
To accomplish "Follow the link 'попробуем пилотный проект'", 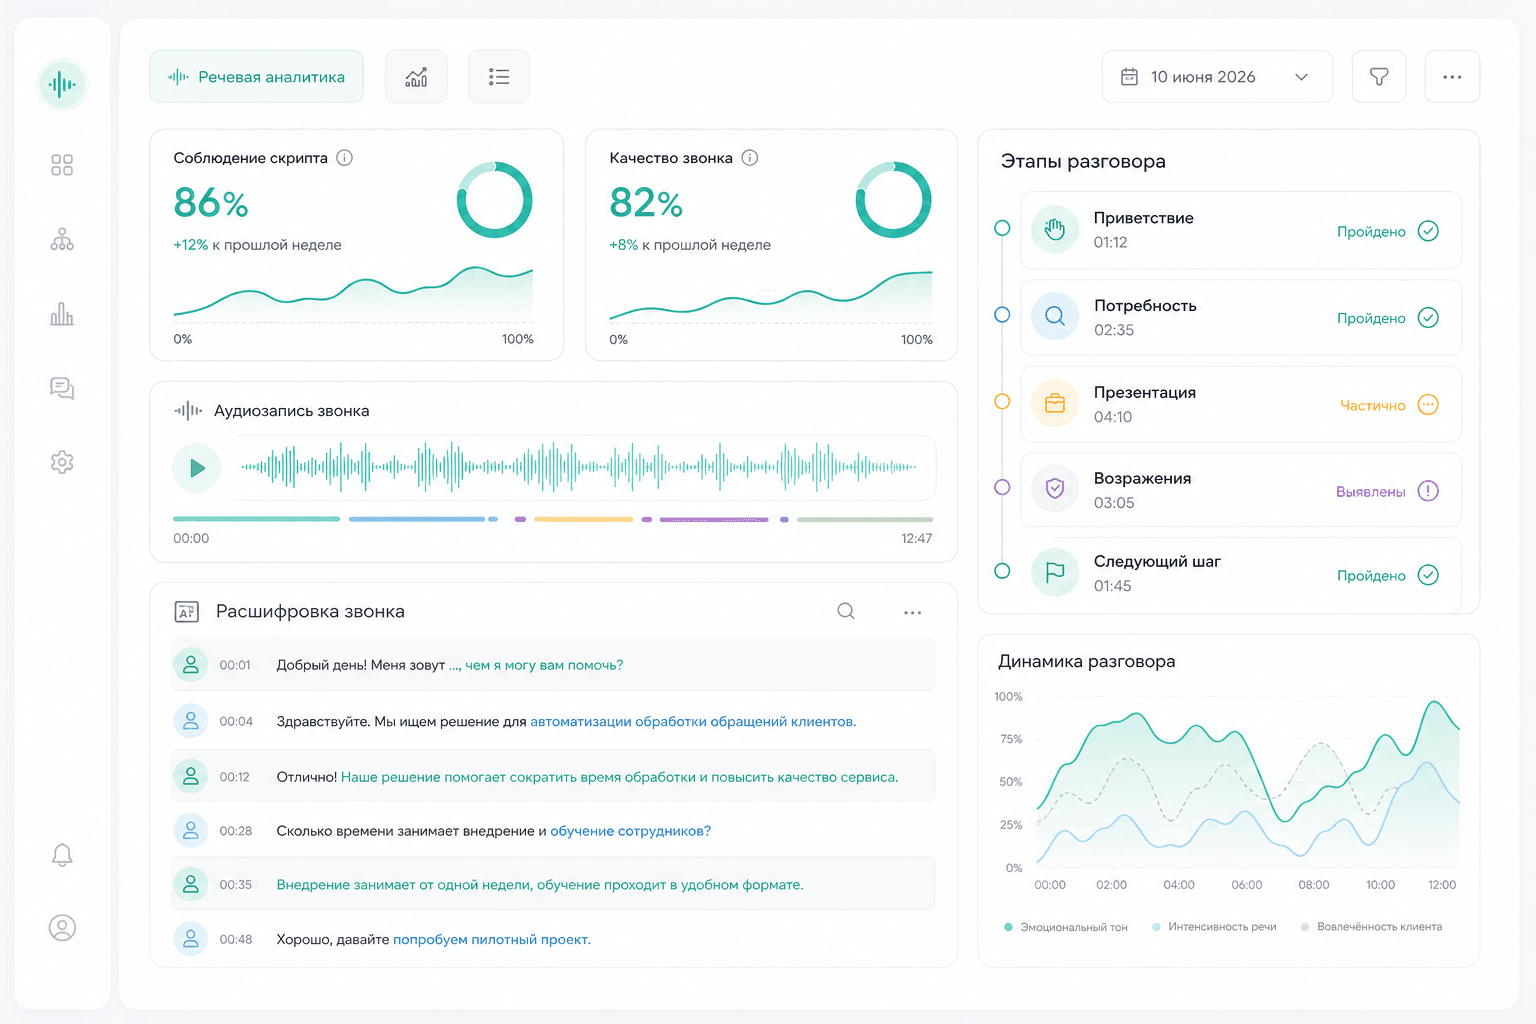I will pyautogui.click(x=491, y=940).
